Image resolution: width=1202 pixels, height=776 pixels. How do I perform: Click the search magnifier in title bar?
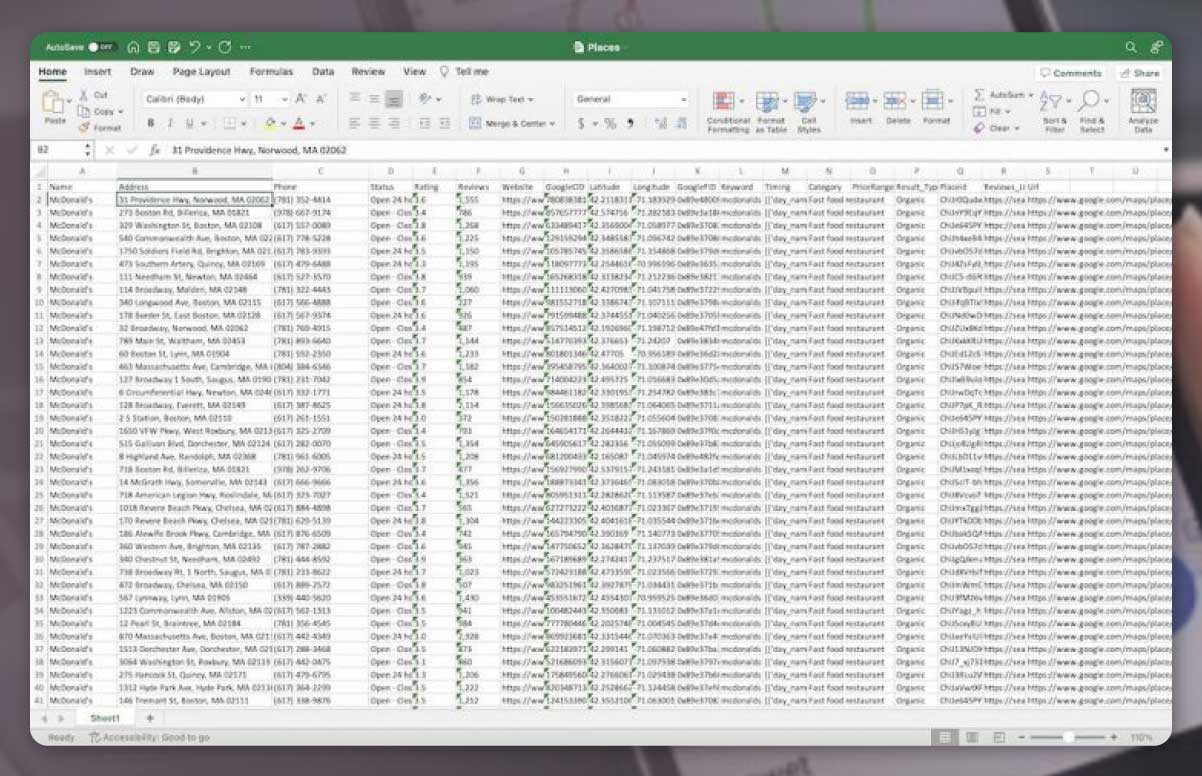point(1131,47)
